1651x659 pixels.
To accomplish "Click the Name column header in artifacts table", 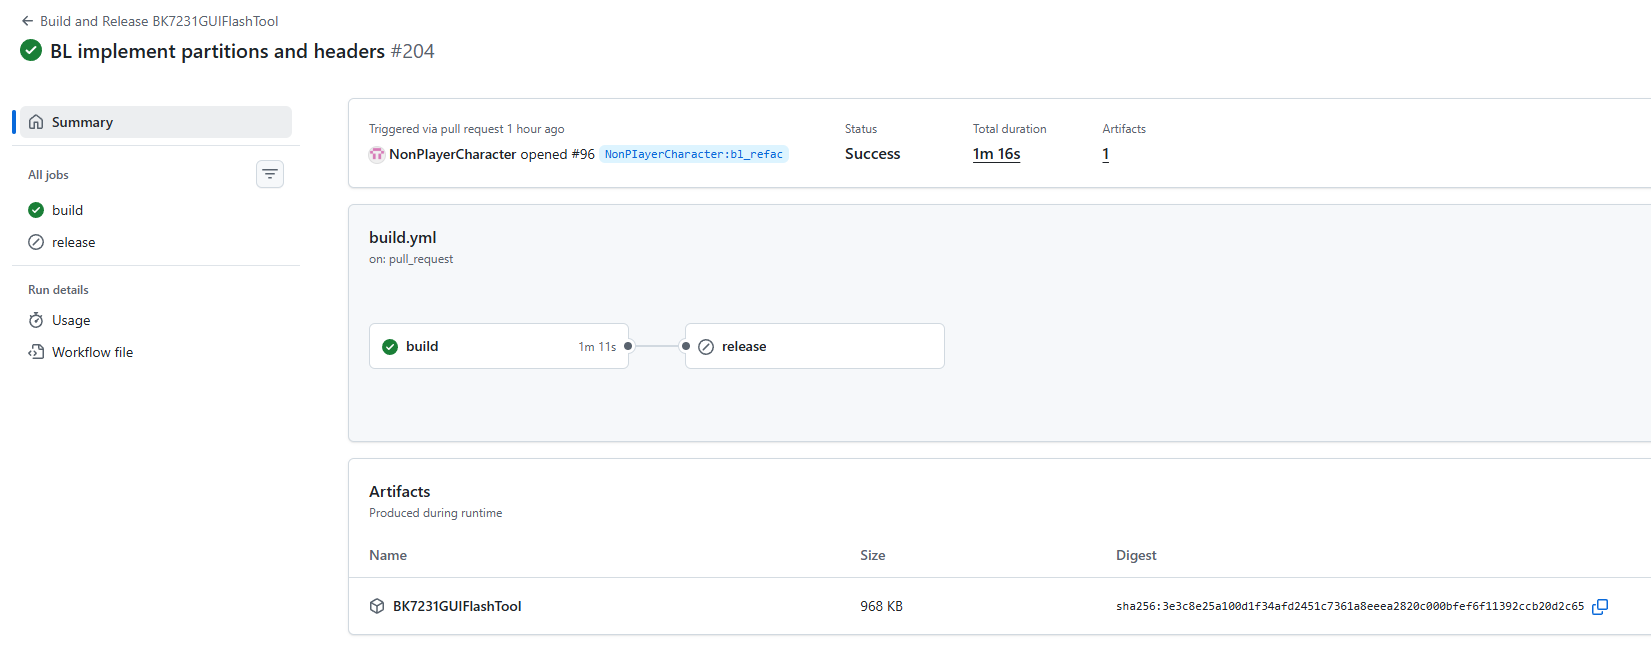I will point(388,555).
